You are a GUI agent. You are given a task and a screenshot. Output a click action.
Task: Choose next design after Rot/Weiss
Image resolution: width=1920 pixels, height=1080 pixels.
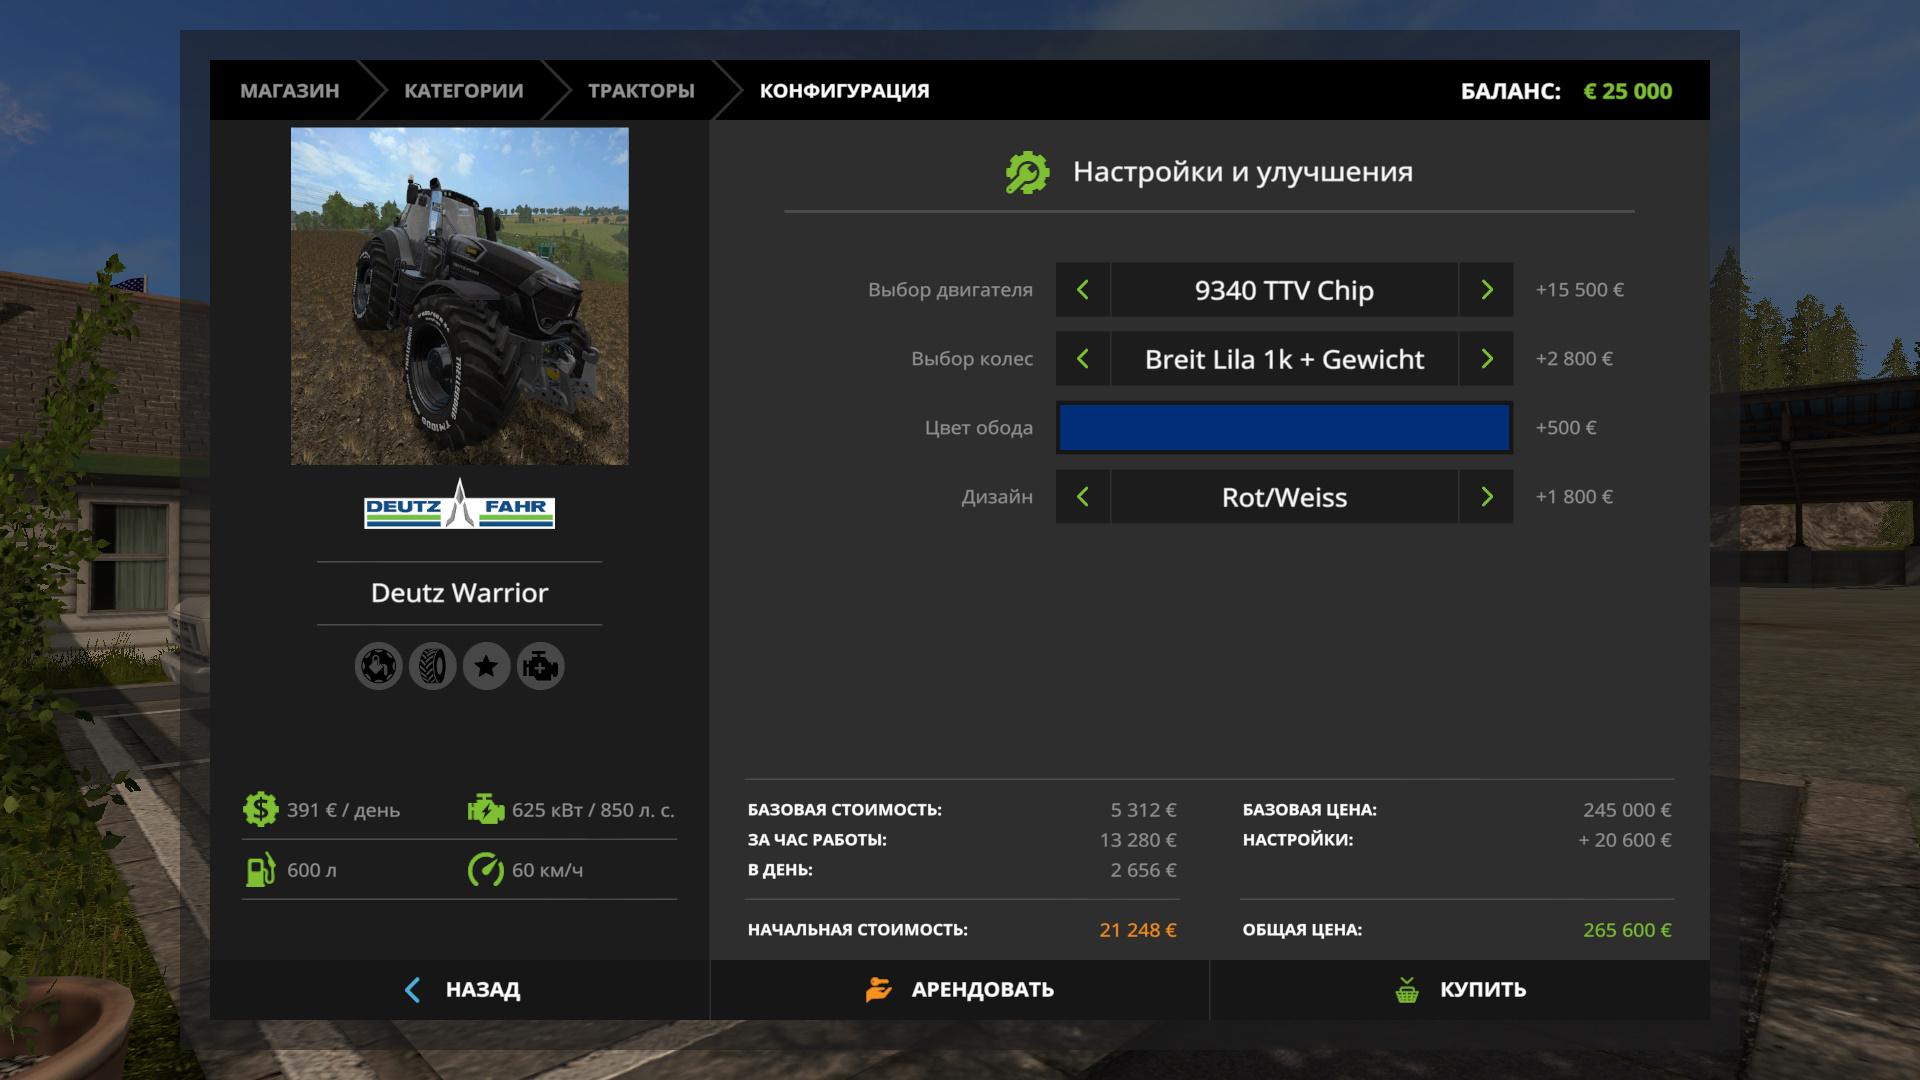point(1486,497)
